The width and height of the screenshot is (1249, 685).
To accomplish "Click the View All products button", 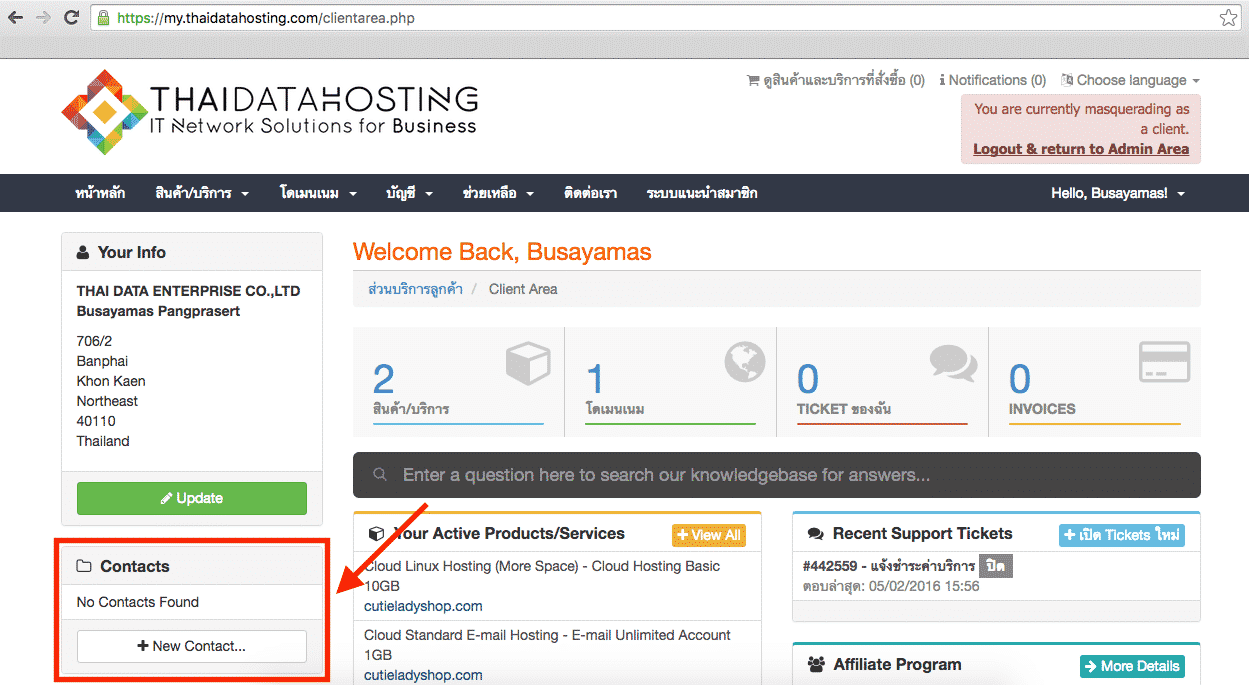I will [708, 535].
